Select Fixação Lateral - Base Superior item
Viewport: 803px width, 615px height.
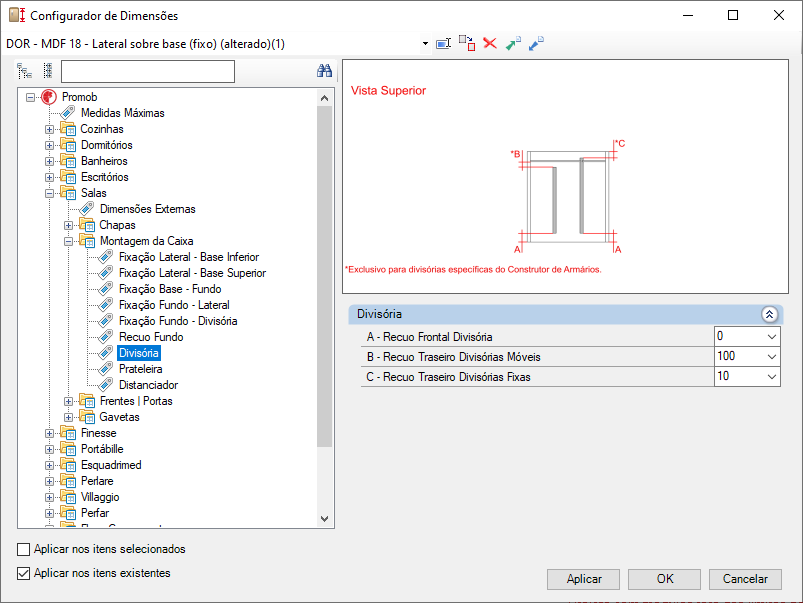pyautogui.click(x=193, y=273)
